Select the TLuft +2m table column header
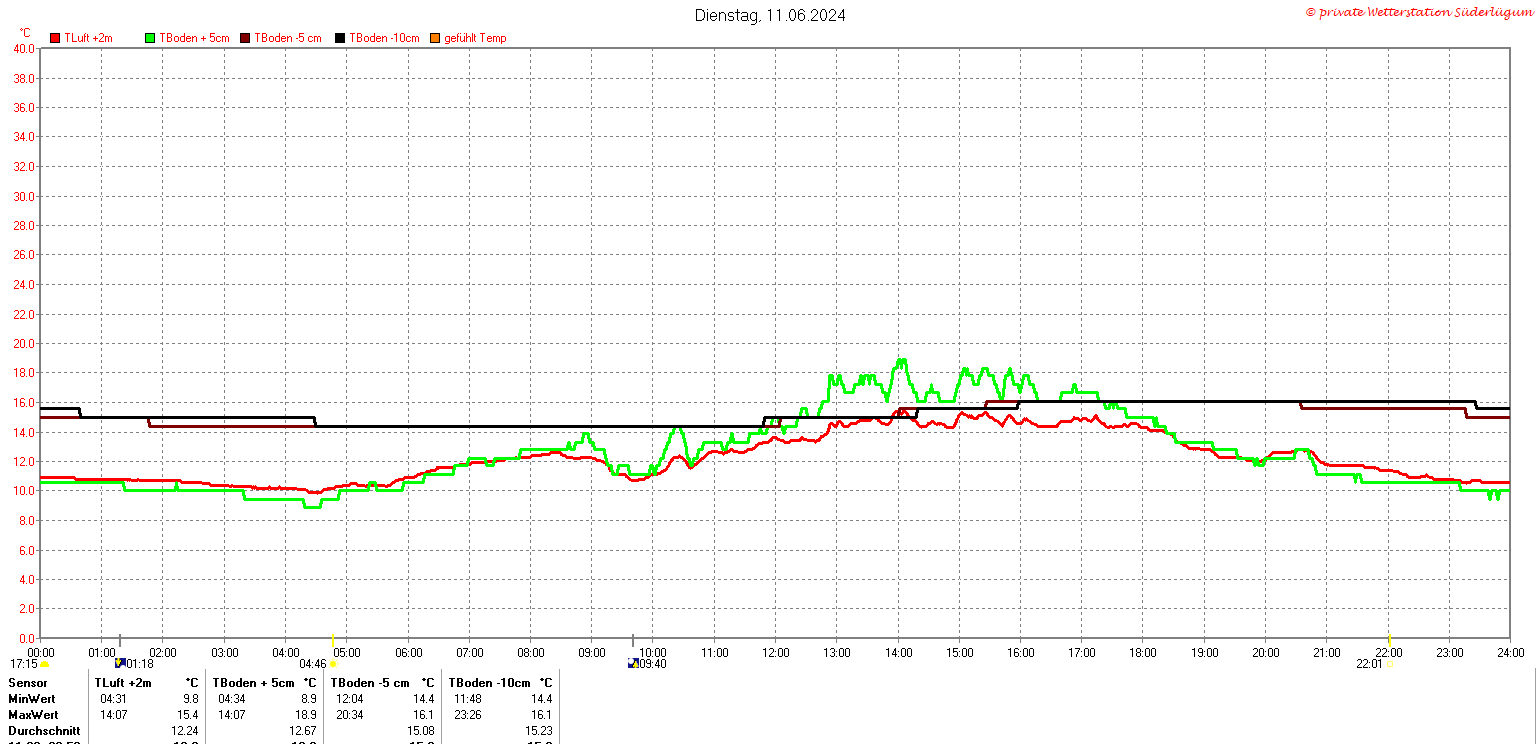The width and height of the screenshot is (1536, 744). (x=123, y=682)
